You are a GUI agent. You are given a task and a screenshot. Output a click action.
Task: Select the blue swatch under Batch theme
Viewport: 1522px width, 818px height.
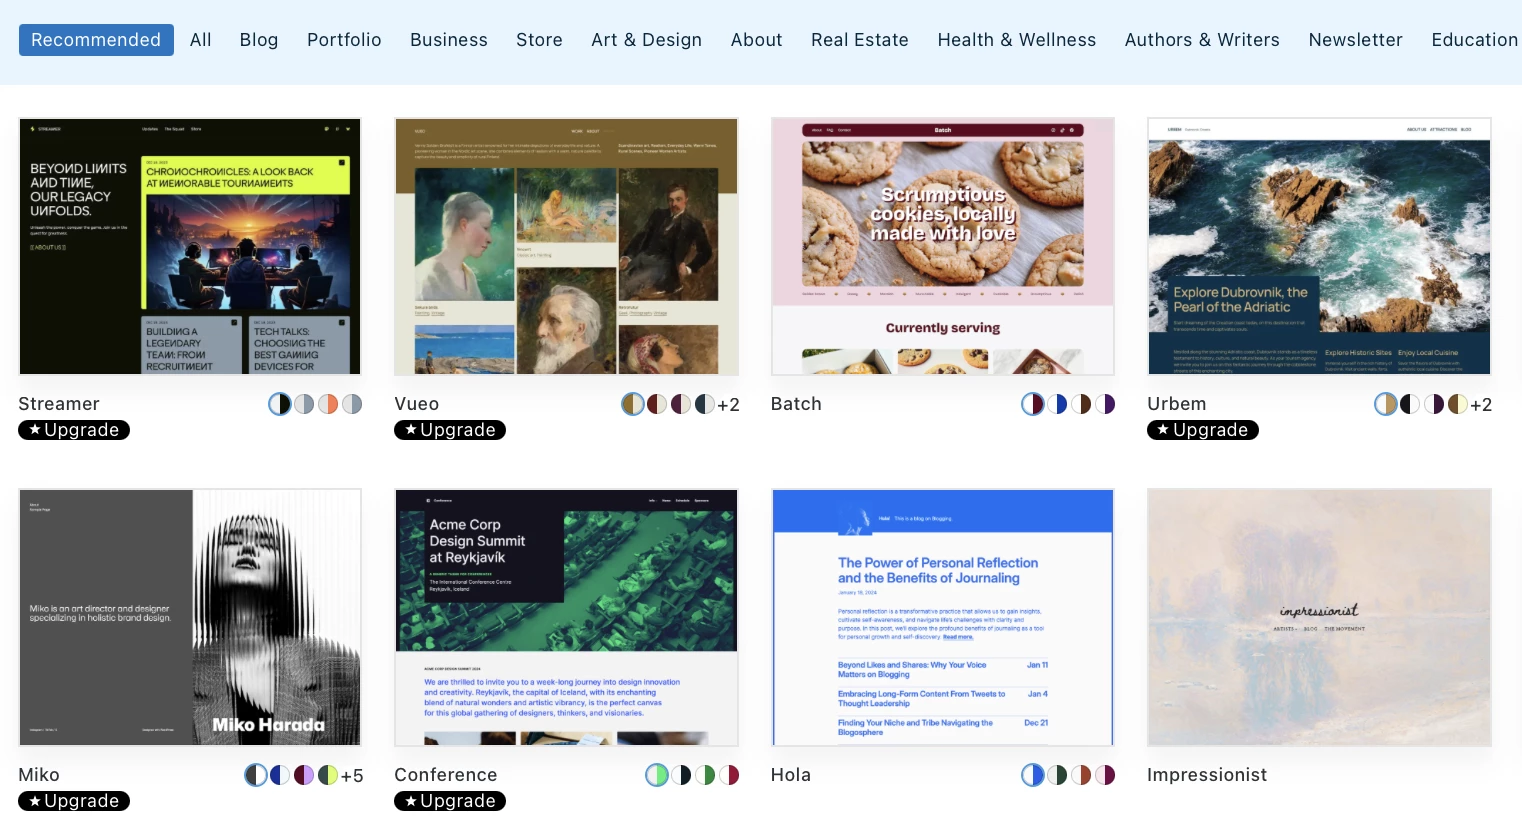tap(1057, 404)
